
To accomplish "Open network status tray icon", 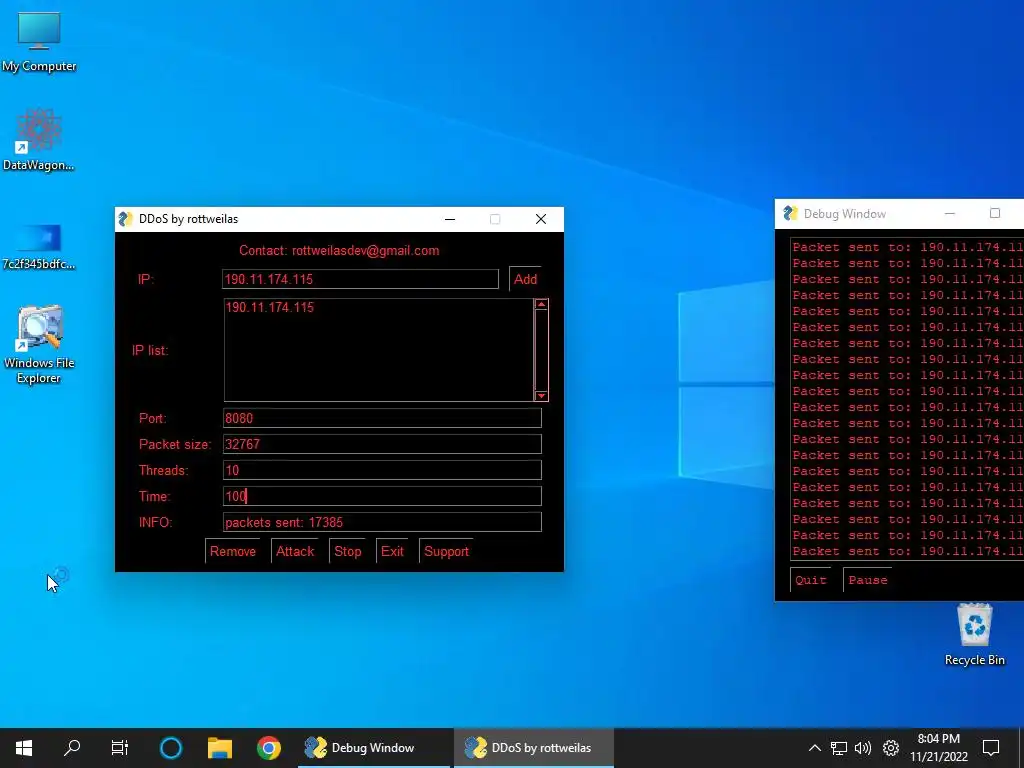I will click(839, 748).
